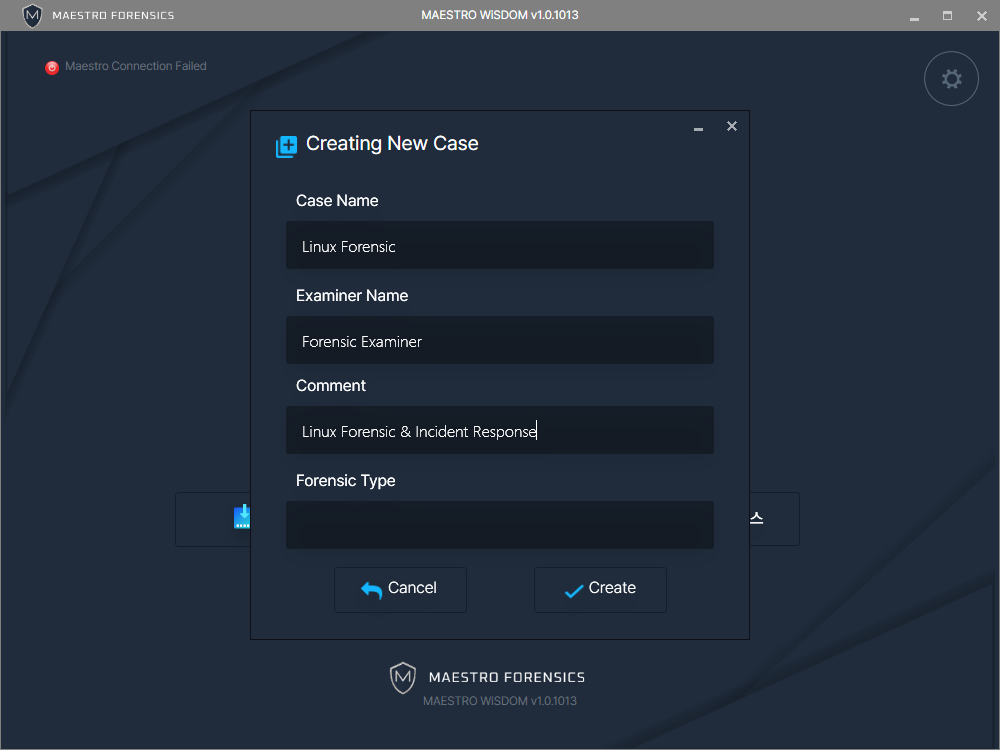This screenshot has width=1000, height=750.
Task: Click the red connection failed status icon
Action: point(52,68)
